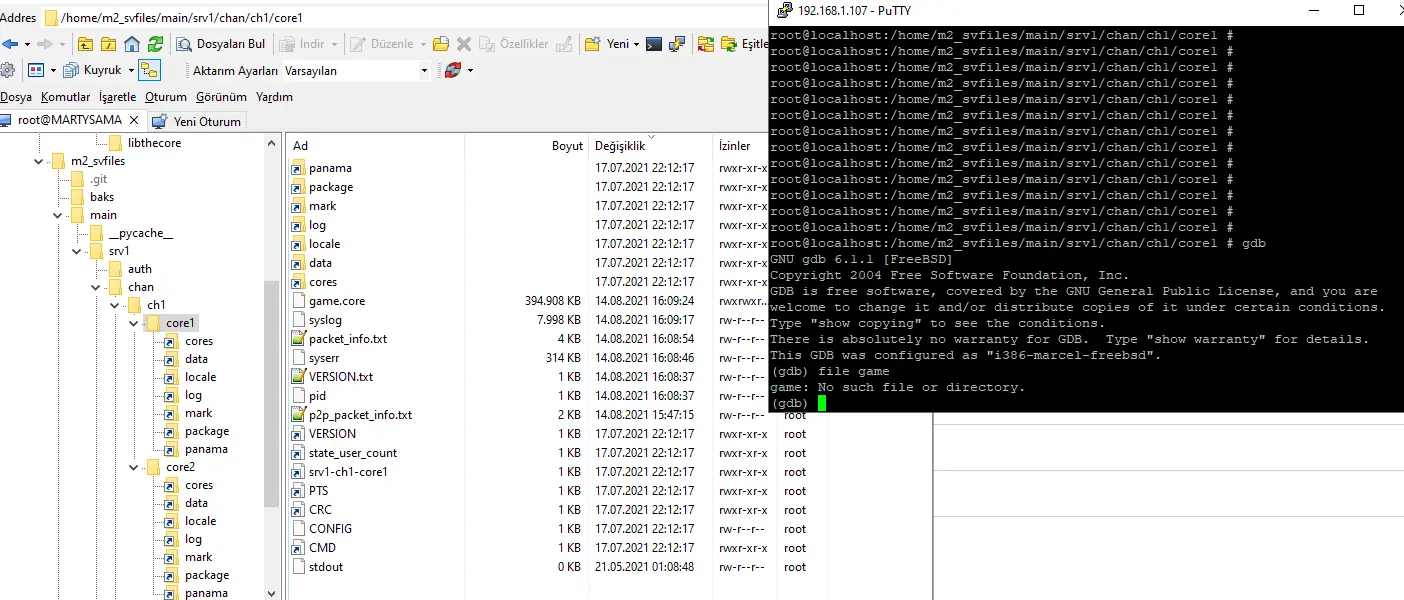1404x600 pixels.
Task: Select the CONFIG file
Action: [x=330, y=529]
